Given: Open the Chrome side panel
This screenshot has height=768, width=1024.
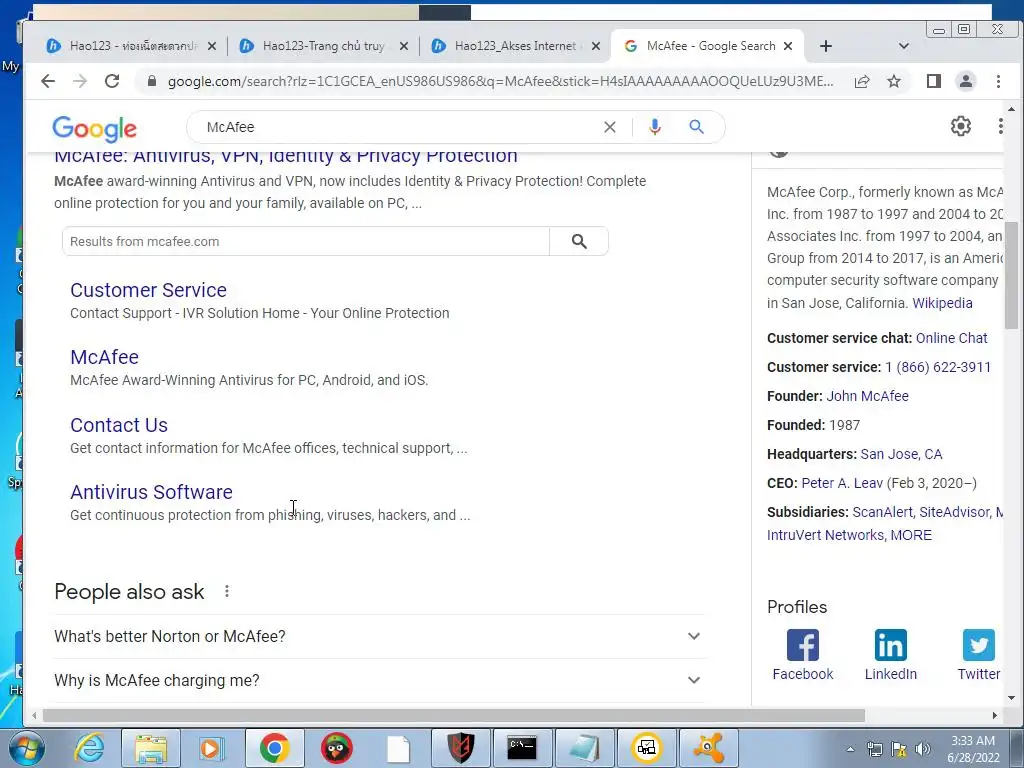Looking at the screenshot, I should point(934,81).
